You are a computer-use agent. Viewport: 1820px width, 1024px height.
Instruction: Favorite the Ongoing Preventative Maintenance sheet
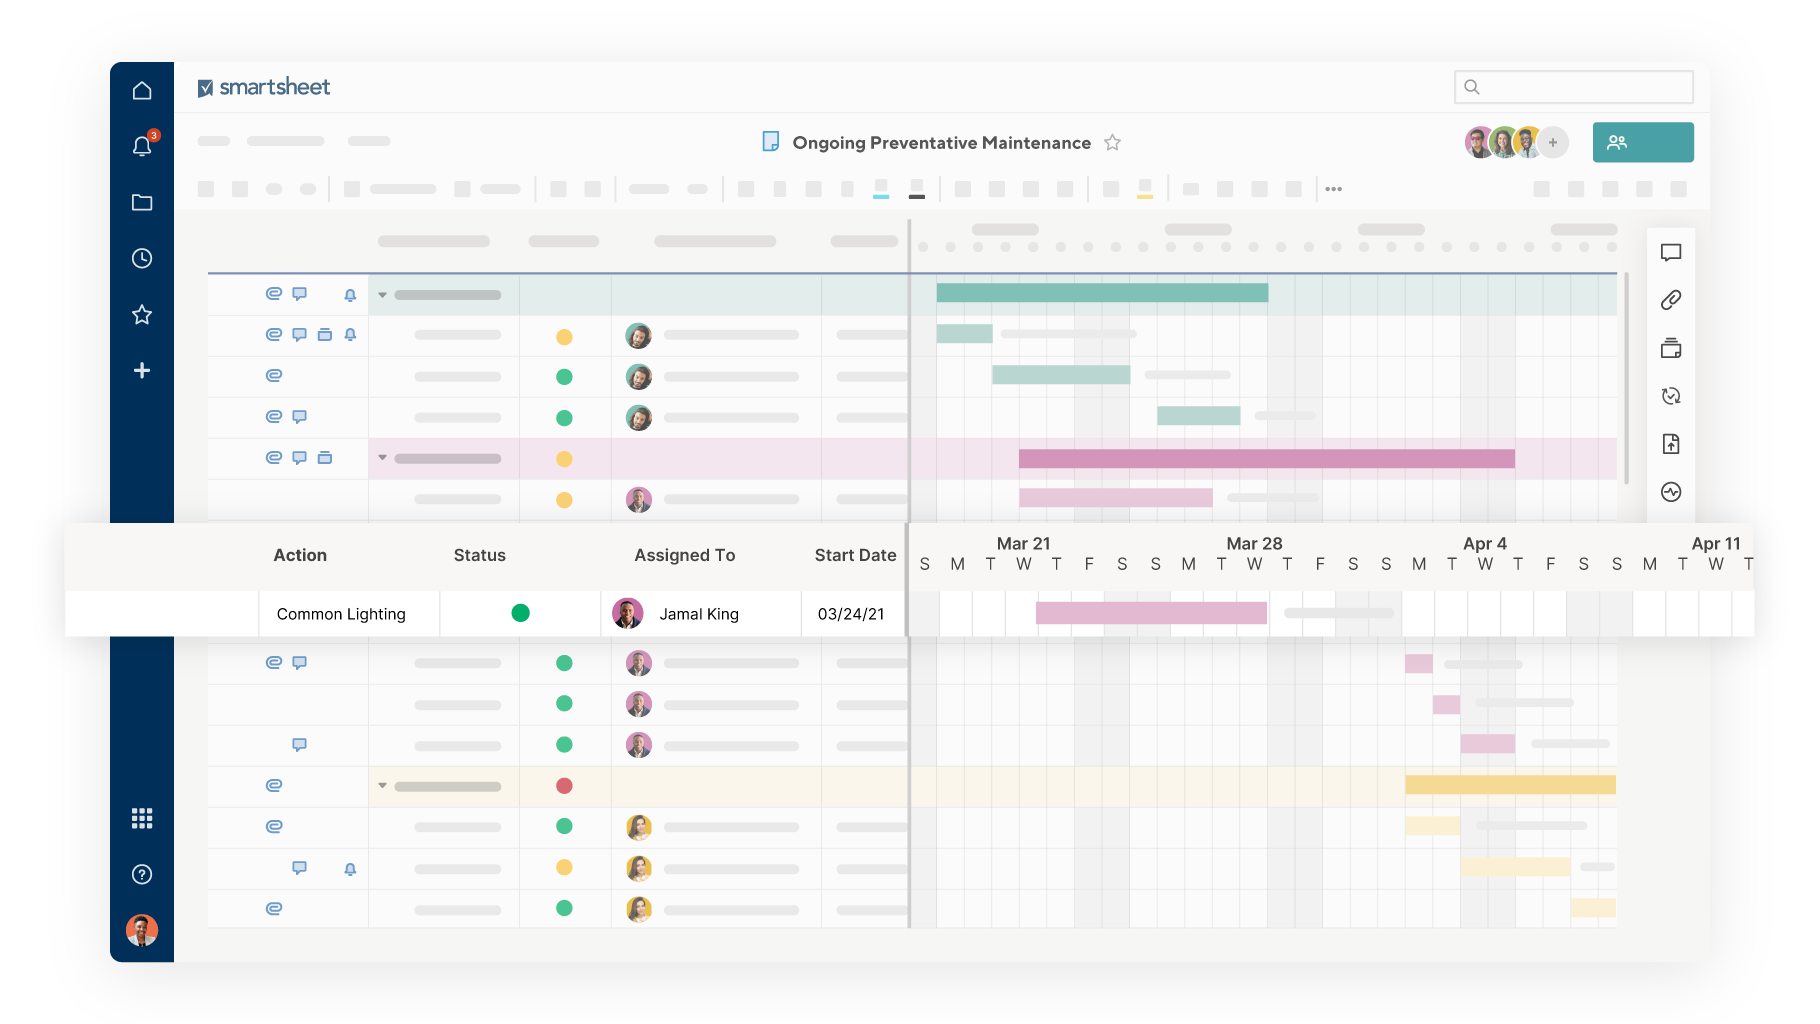tap(1112, 143)
